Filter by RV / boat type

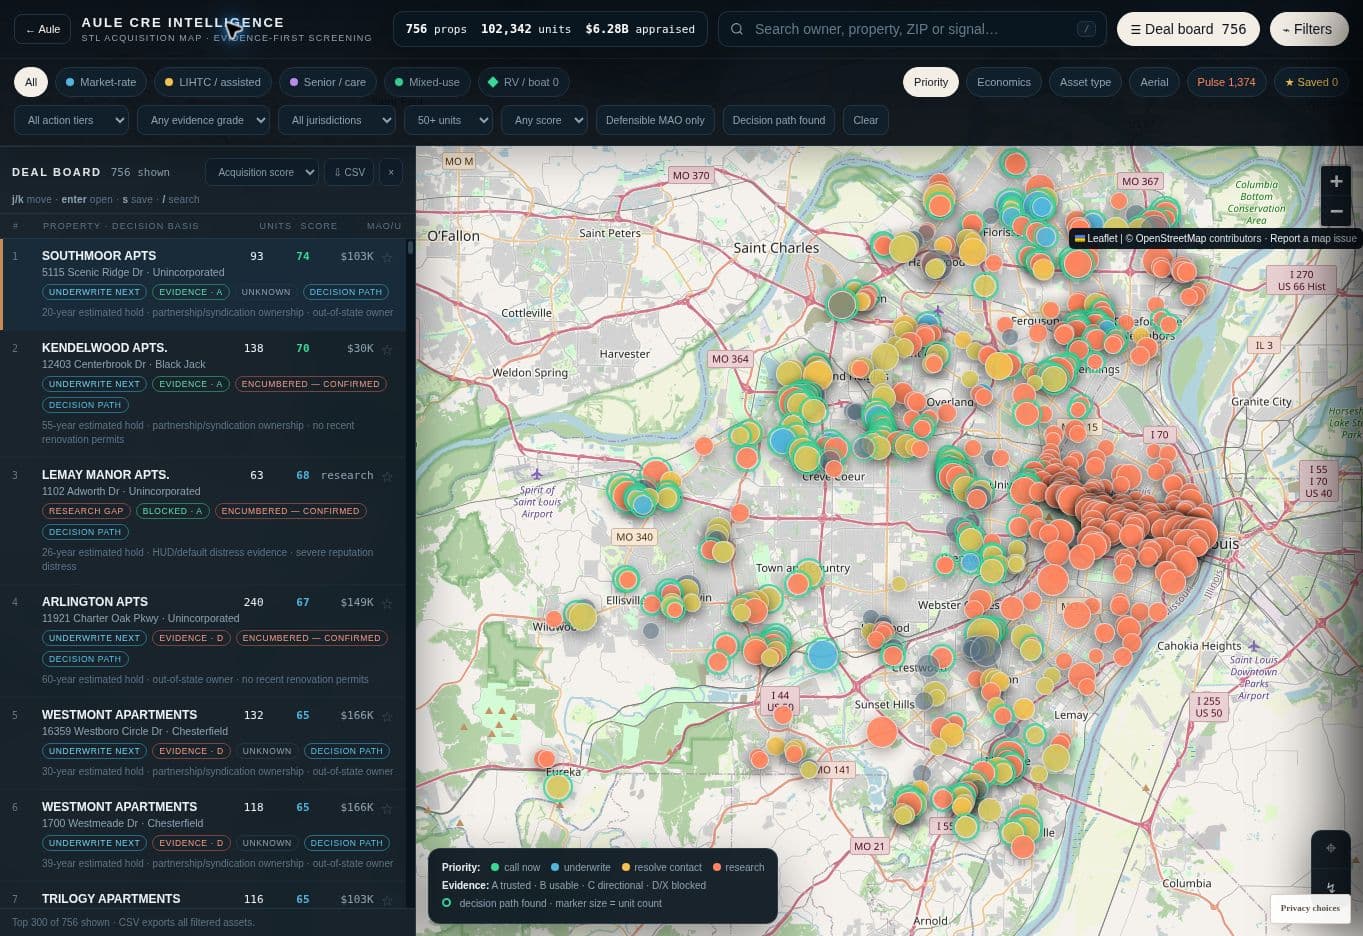click(523, 82)
